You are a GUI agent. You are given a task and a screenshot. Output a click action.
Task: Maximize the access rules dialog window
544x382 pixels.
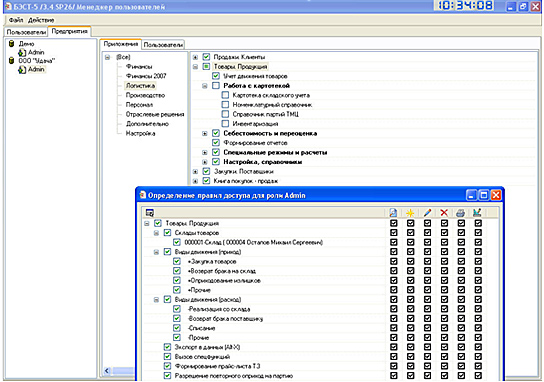(x=483, y=195)
